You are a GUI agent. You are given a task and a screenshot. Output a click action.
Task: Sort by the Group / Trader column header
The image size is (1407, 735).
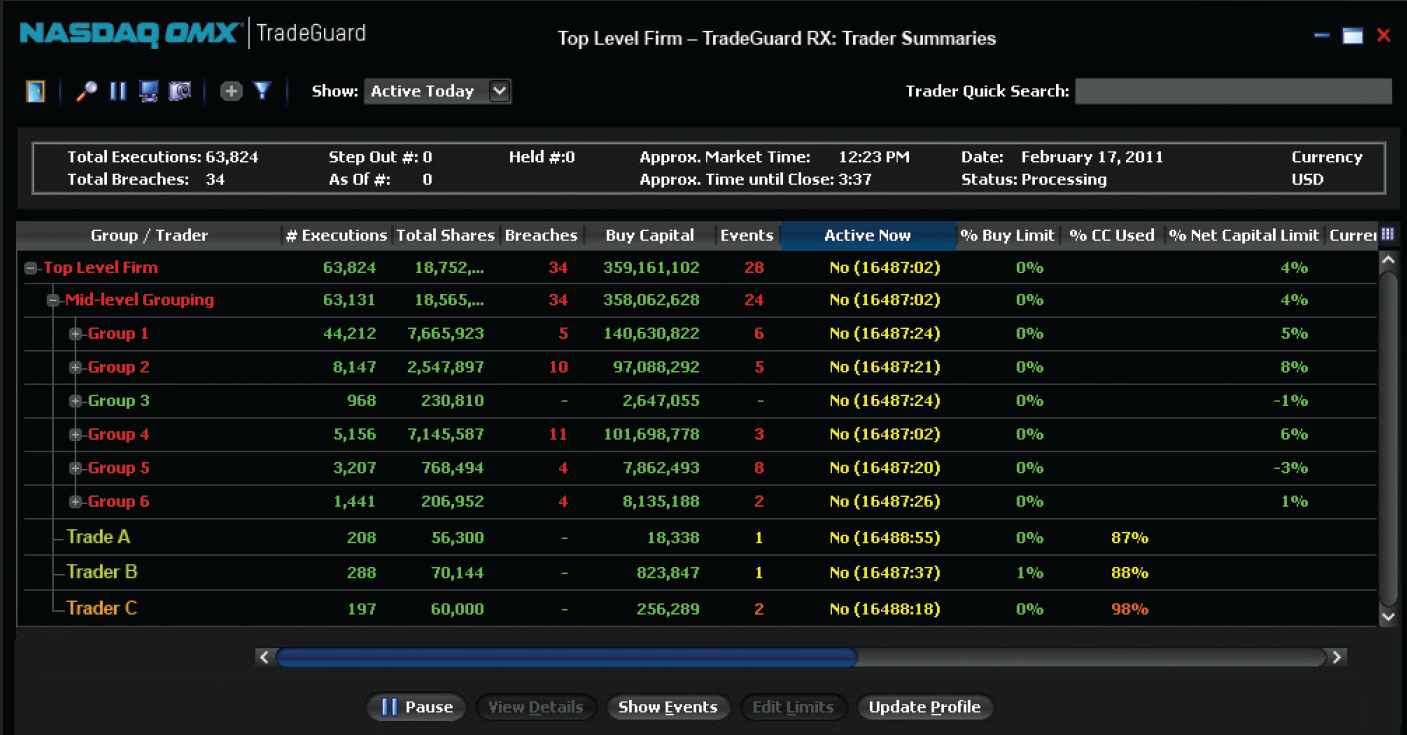(x=149, y=236)
